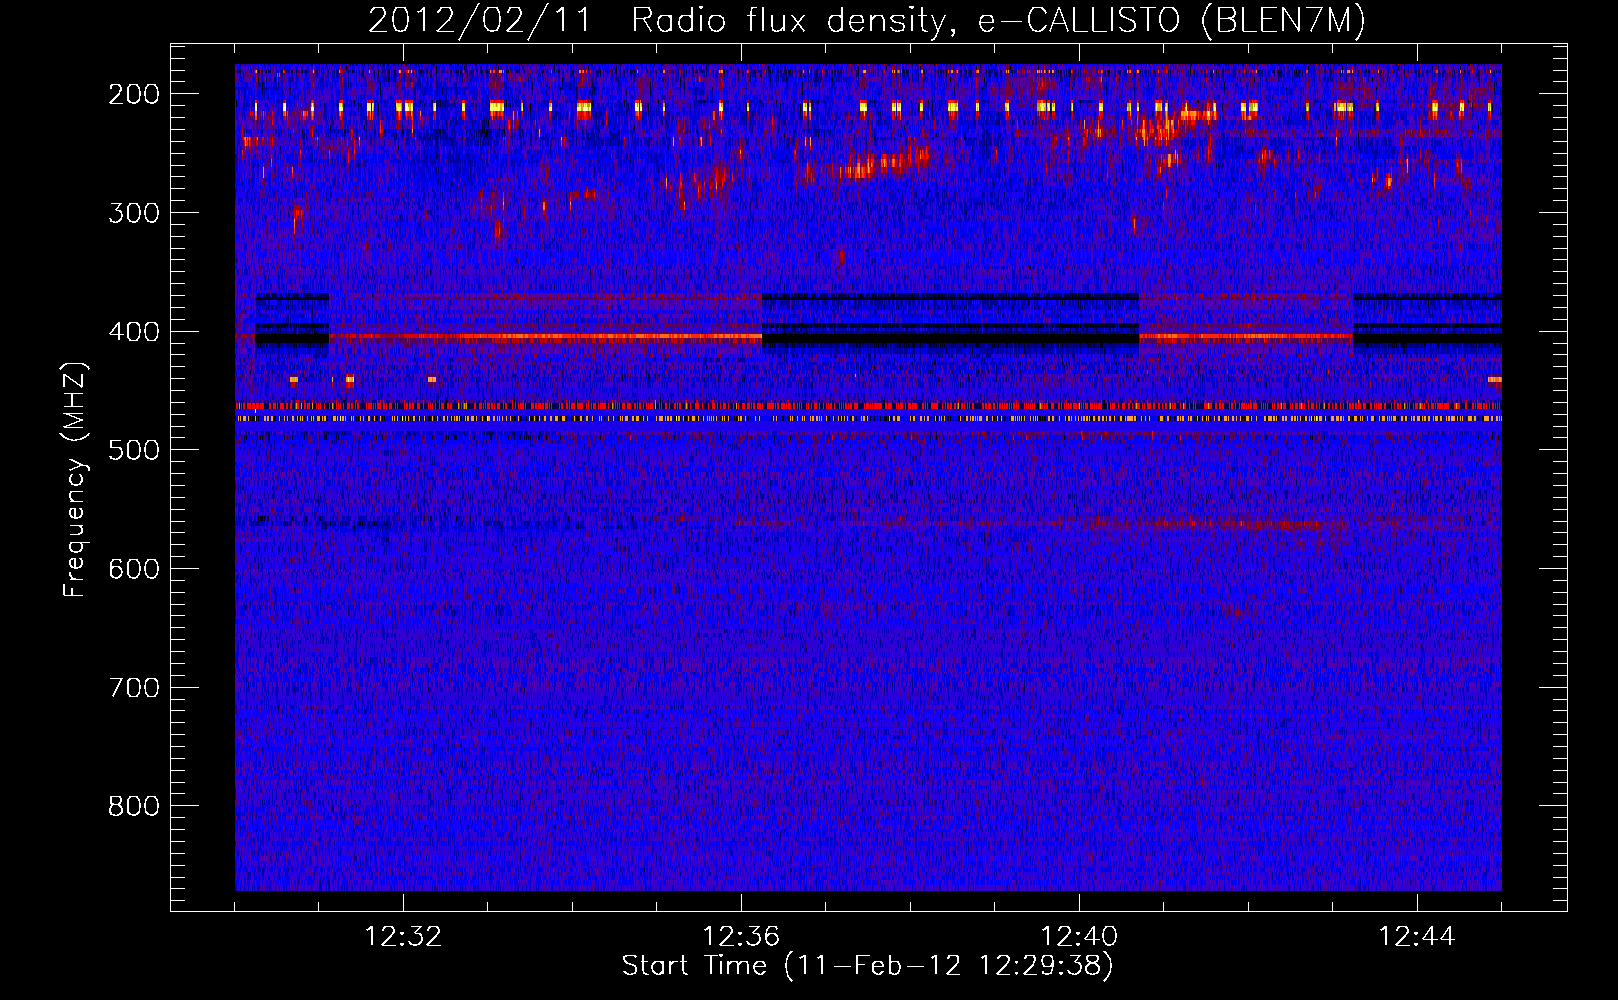Click the 400 frequency tick label

pyautogui.click(x=134, y=332)
